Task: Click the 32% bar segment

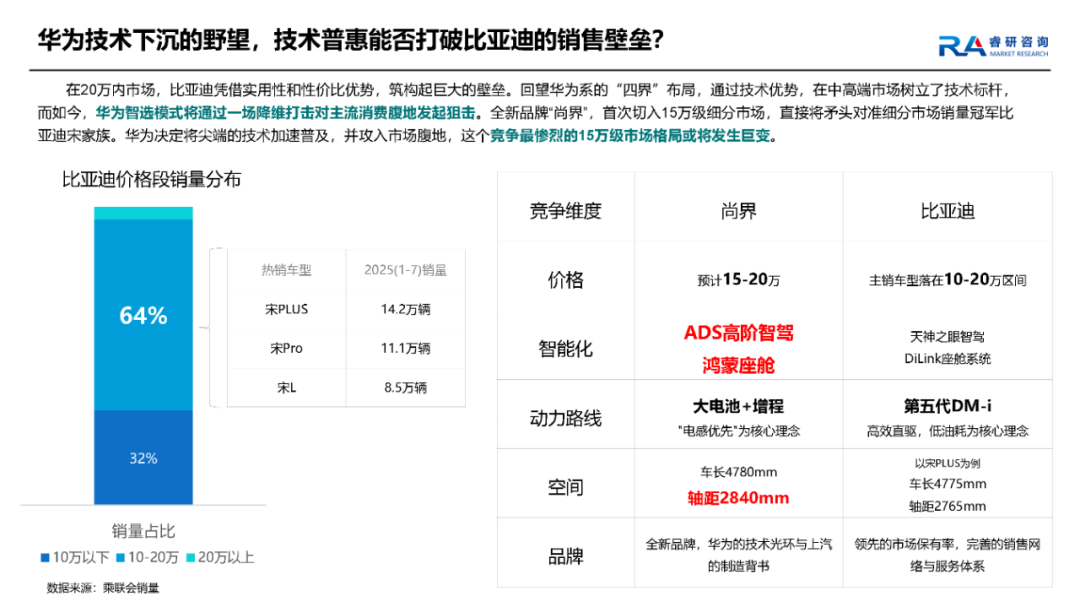Action: pos(143,457)
